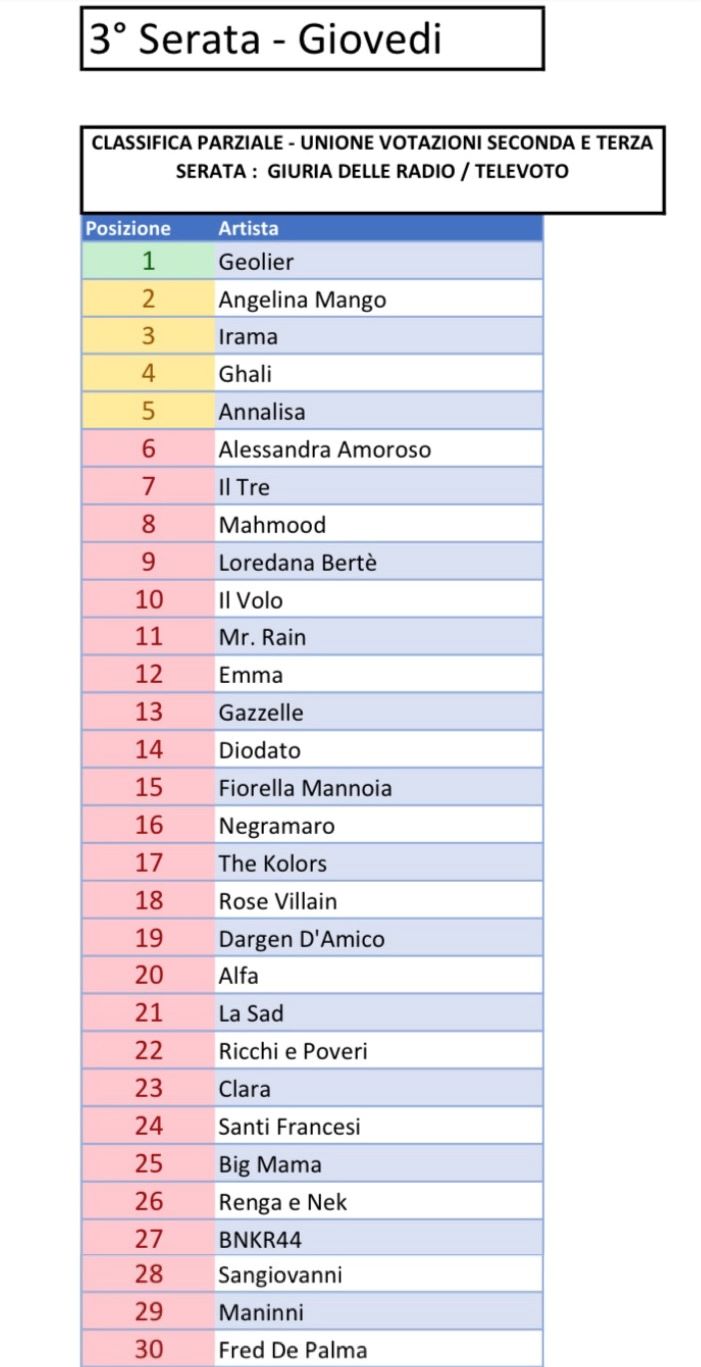Select the Ghali artist cell
This screenshot has width=701, height=1367.
378,374
